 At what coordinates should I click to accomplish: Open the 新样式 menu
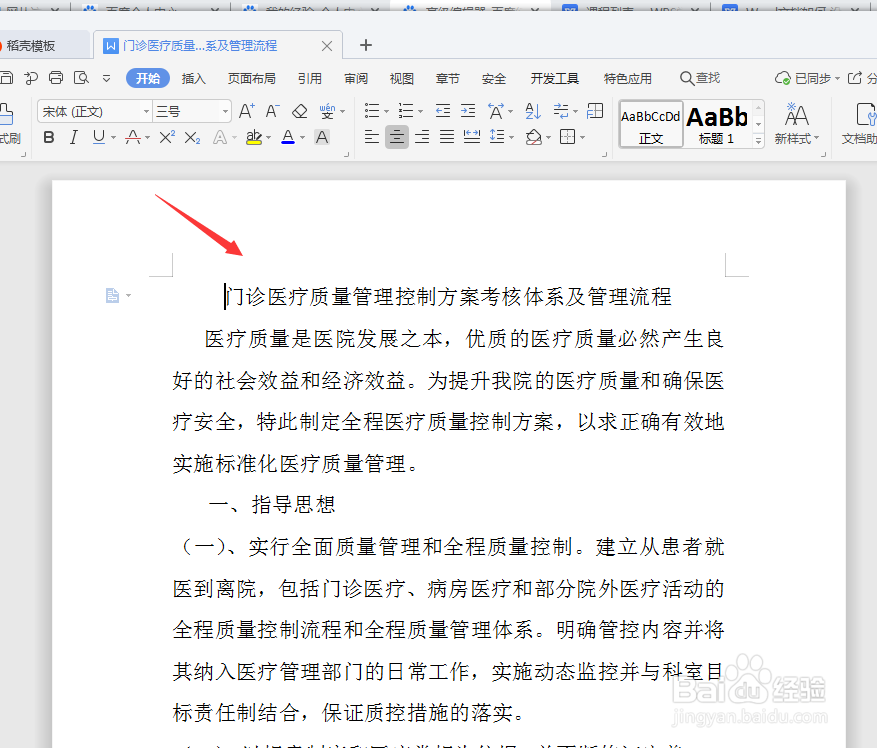(797, 124)
